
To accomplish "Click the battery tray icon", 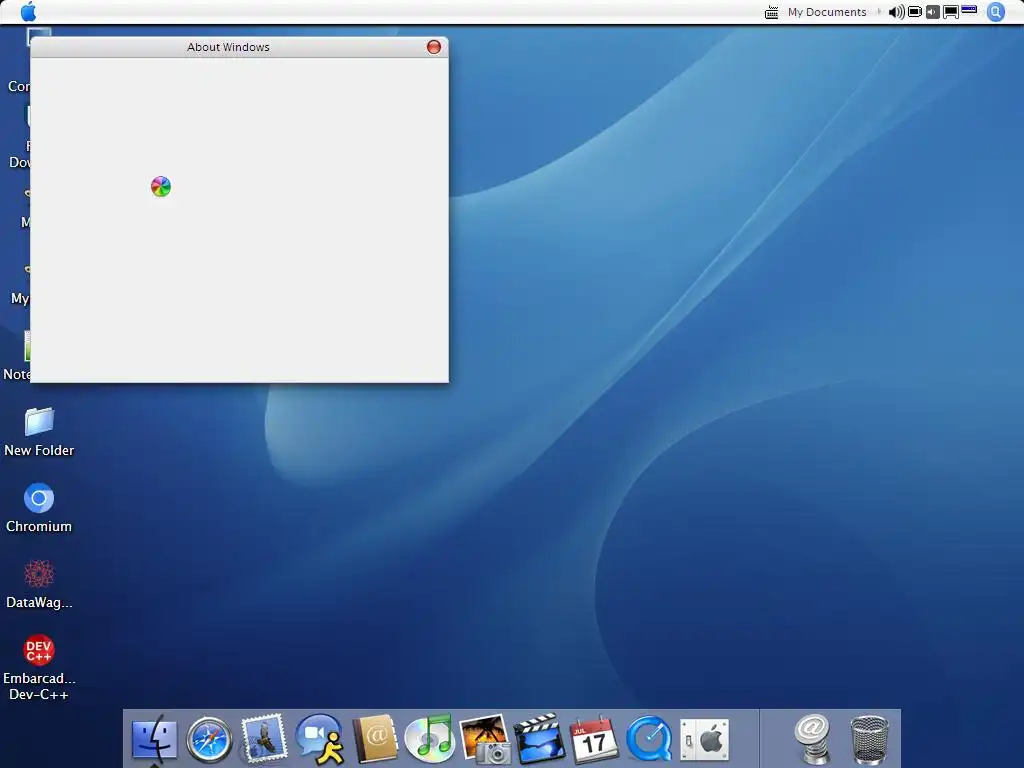I will [x=915, y=12].
